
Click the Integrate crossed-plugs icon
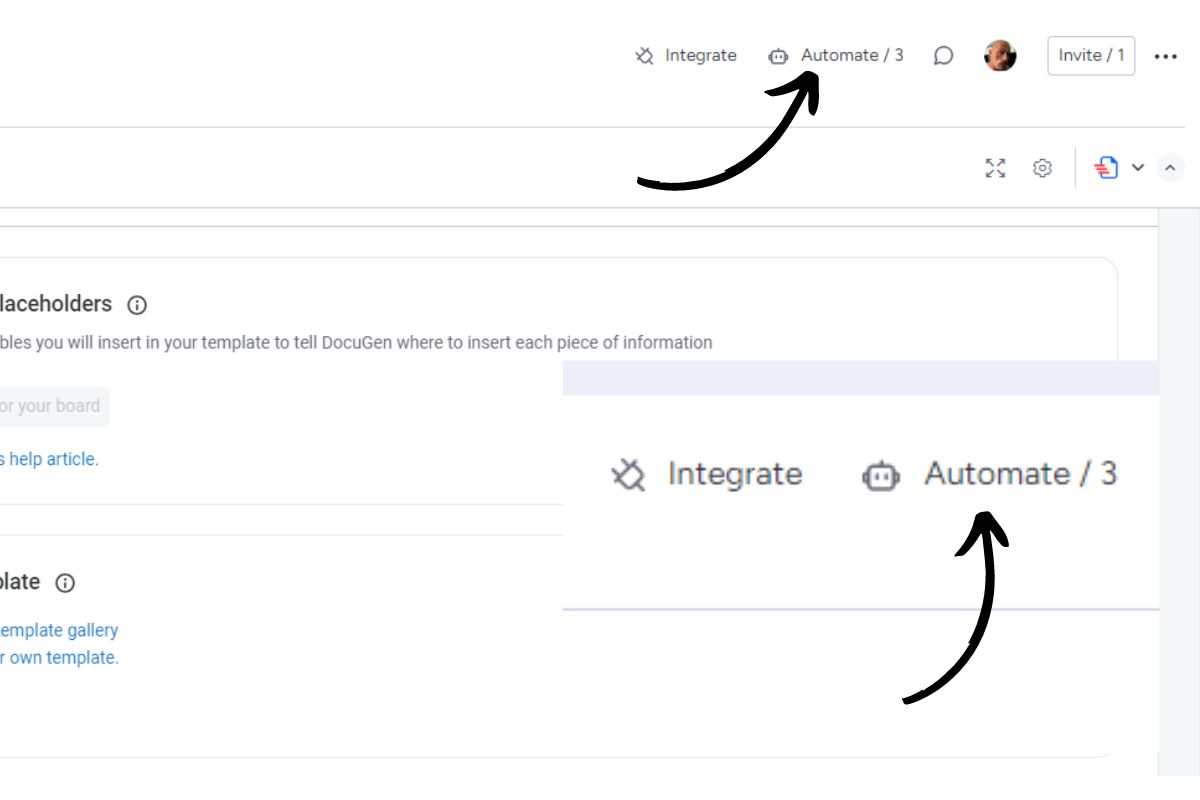(x=645, y=55)
